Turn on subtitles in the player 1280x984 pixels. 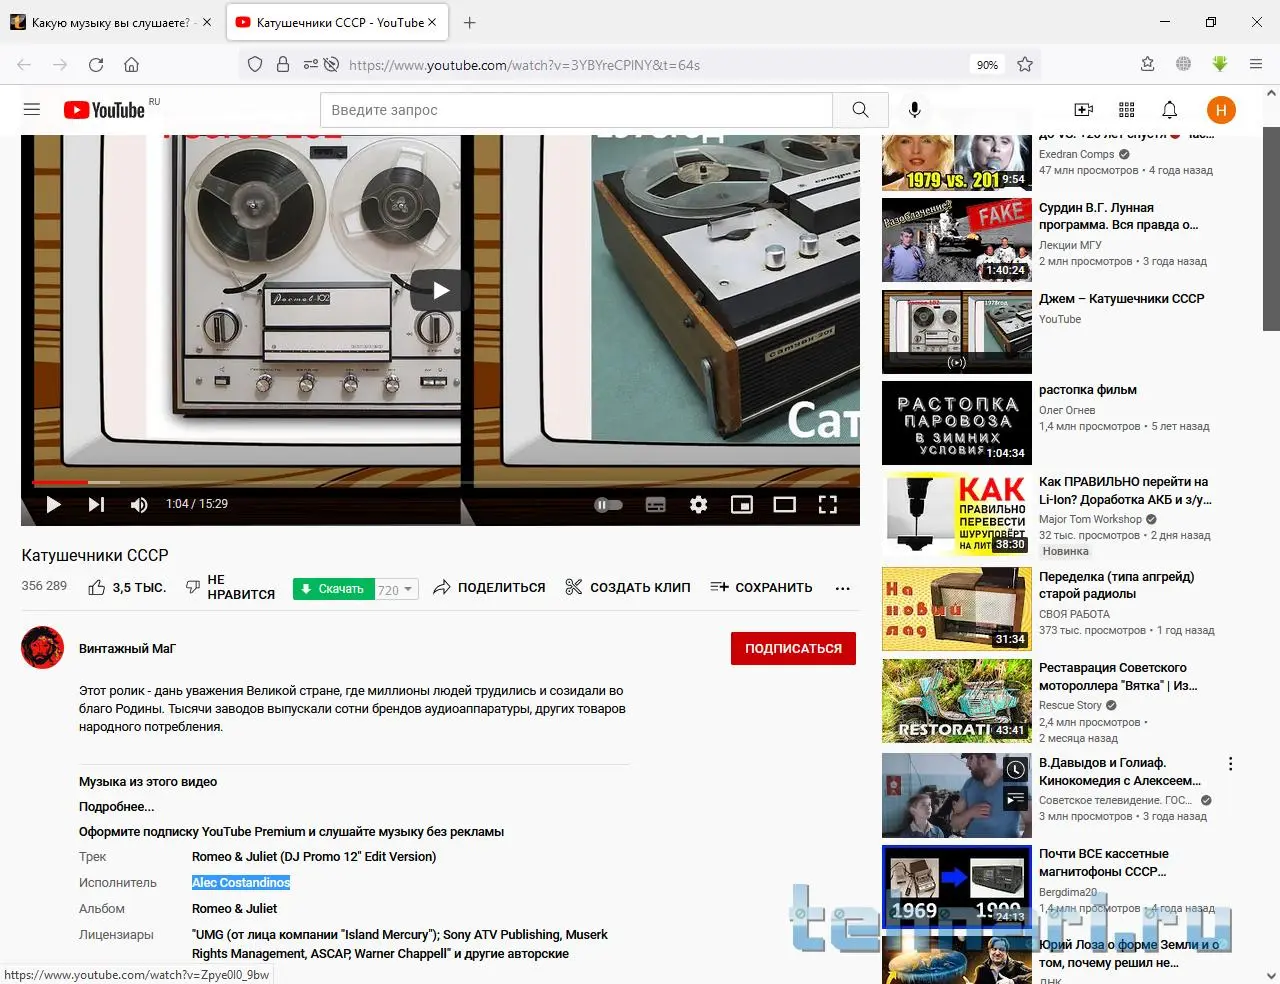(x=656, y=505)
